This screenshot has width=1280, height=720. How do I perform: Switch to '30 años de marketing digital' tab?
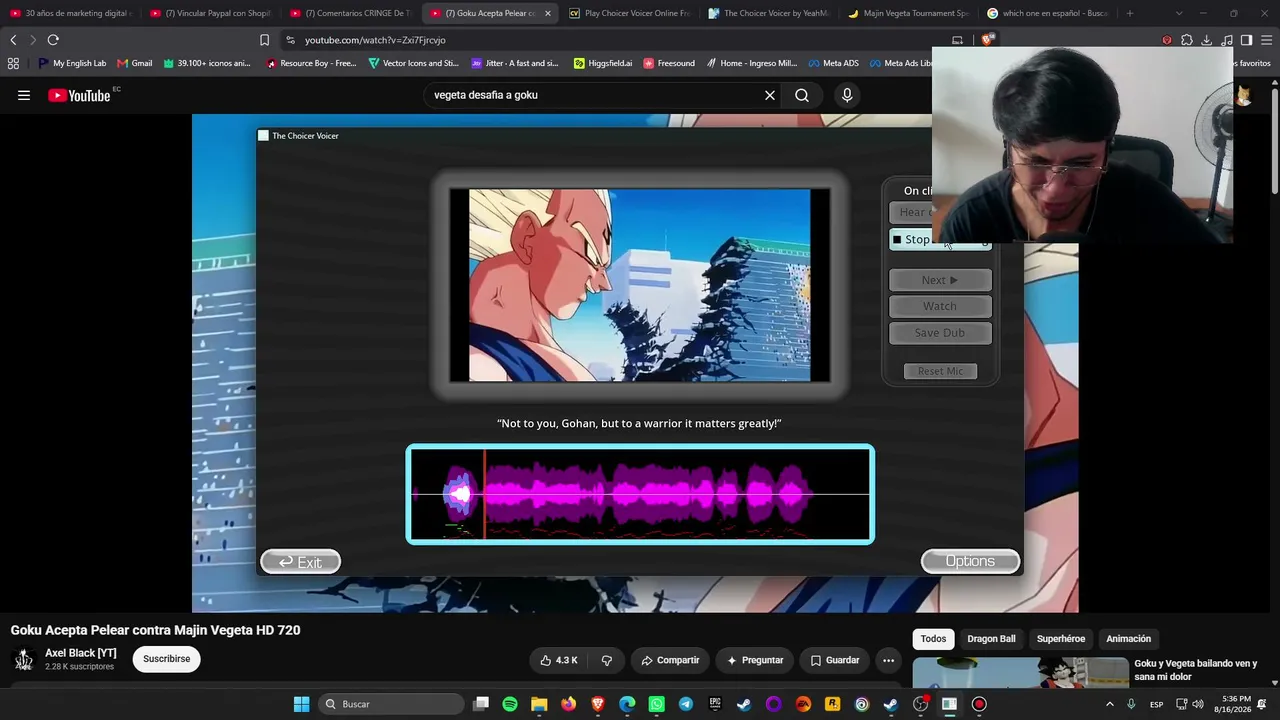point(70,13)
